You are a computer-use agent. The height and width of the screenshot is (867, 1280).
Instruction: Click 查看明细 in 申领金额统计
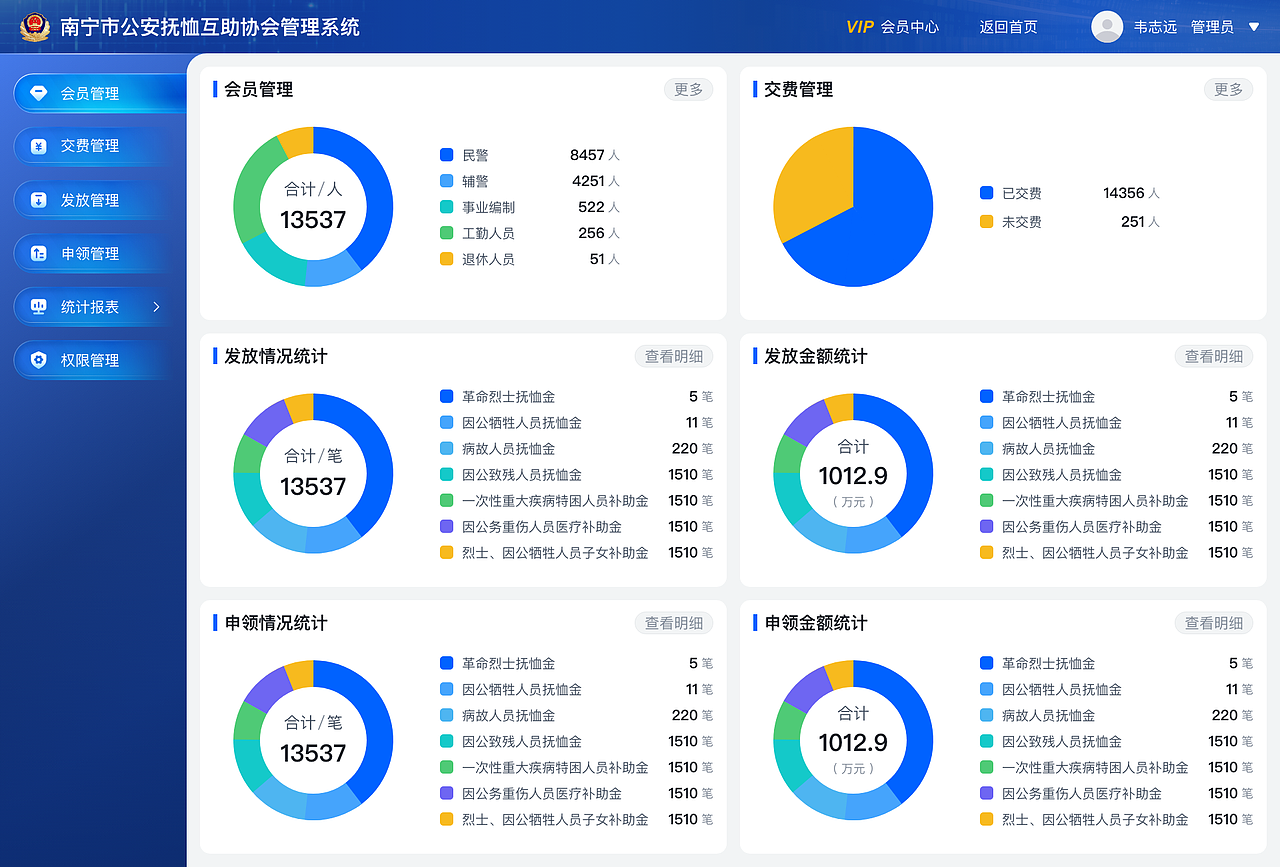click(x=1213, y=623)
